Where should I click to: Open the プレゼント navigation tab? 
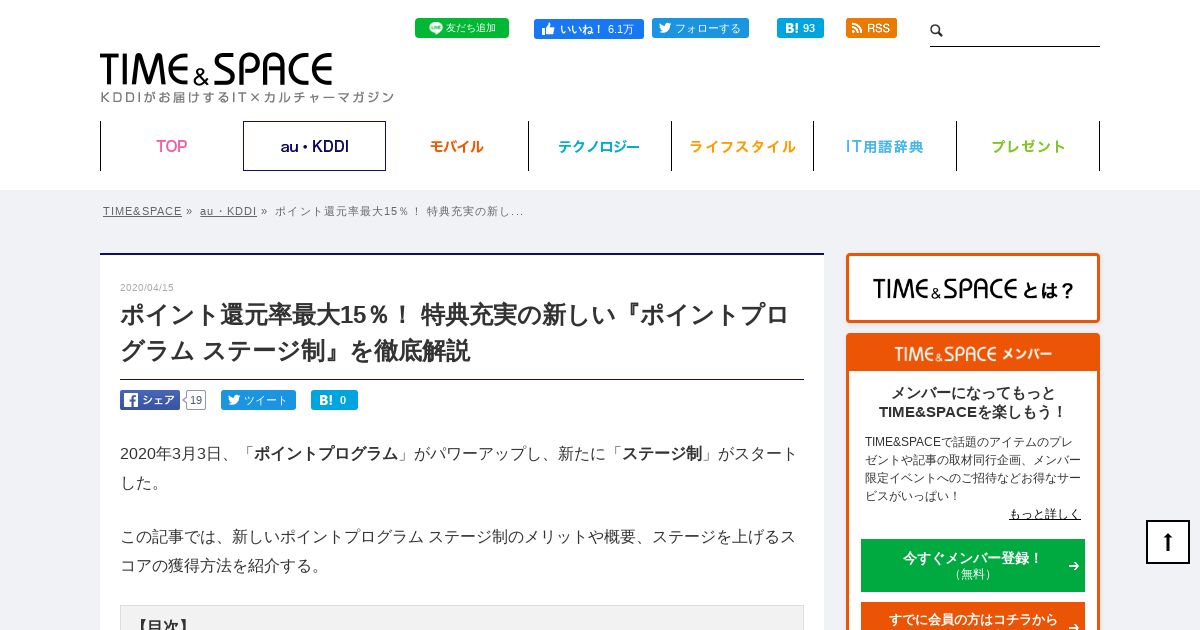1028,146
